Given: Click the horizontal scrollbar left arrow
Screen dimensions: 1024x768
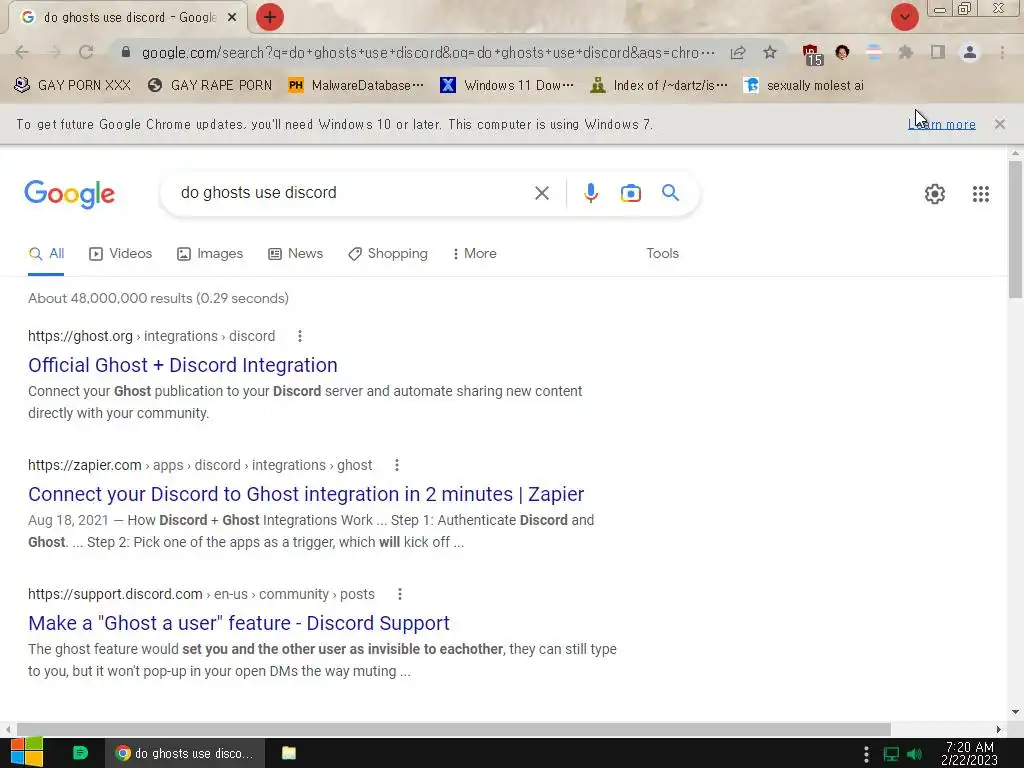Looking at the screenshot, I should click(7, 729).
